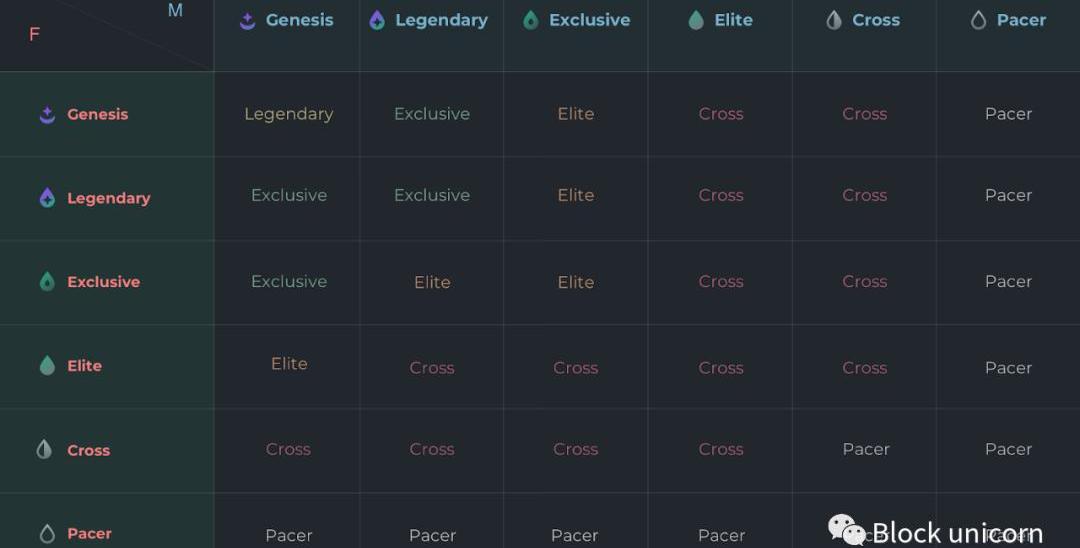The width and height of the screenshot is (1080, 548).
Task: Click the Legendary droplet icon in header
Action: [x=377, y=20]
